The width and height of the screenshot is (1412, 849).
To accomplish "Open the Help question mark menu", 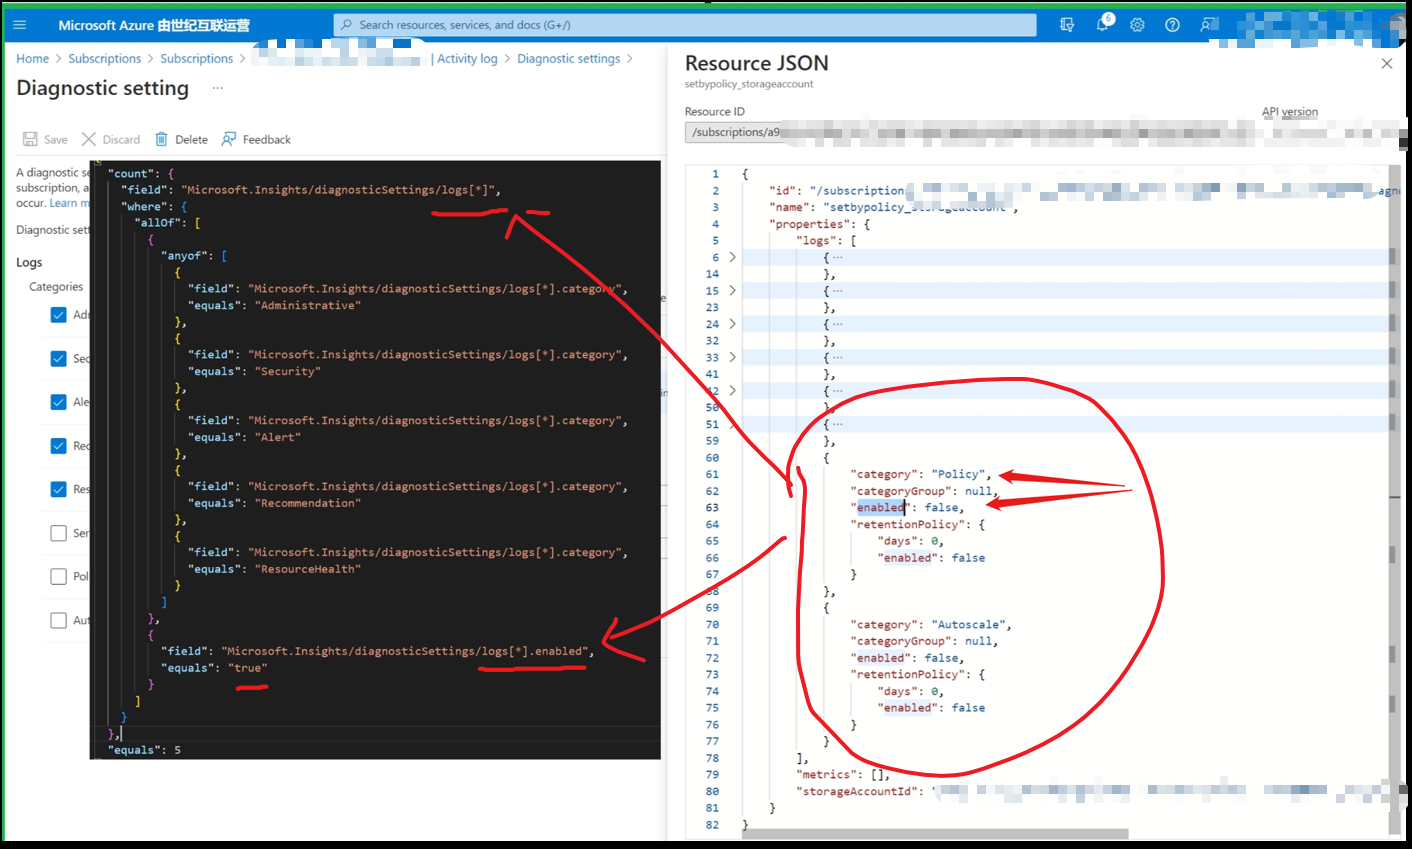I will tap(1171, 24).
